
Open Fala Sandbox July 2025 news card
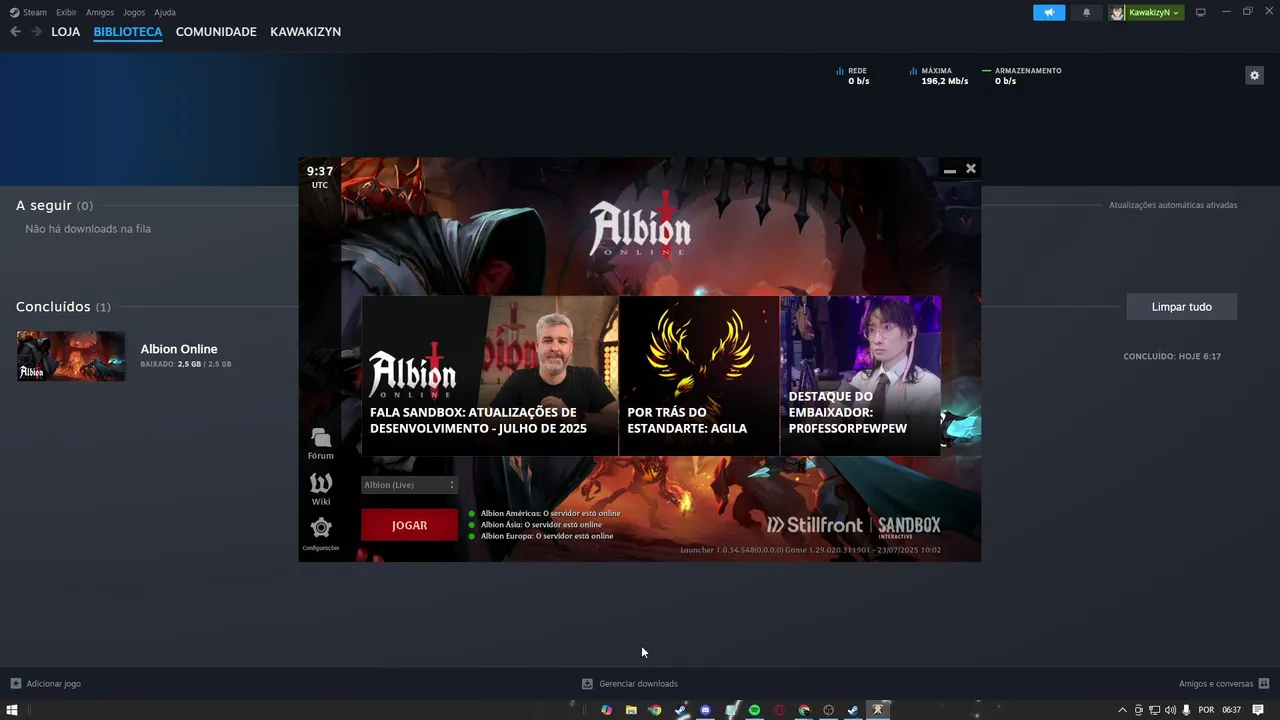490,376
